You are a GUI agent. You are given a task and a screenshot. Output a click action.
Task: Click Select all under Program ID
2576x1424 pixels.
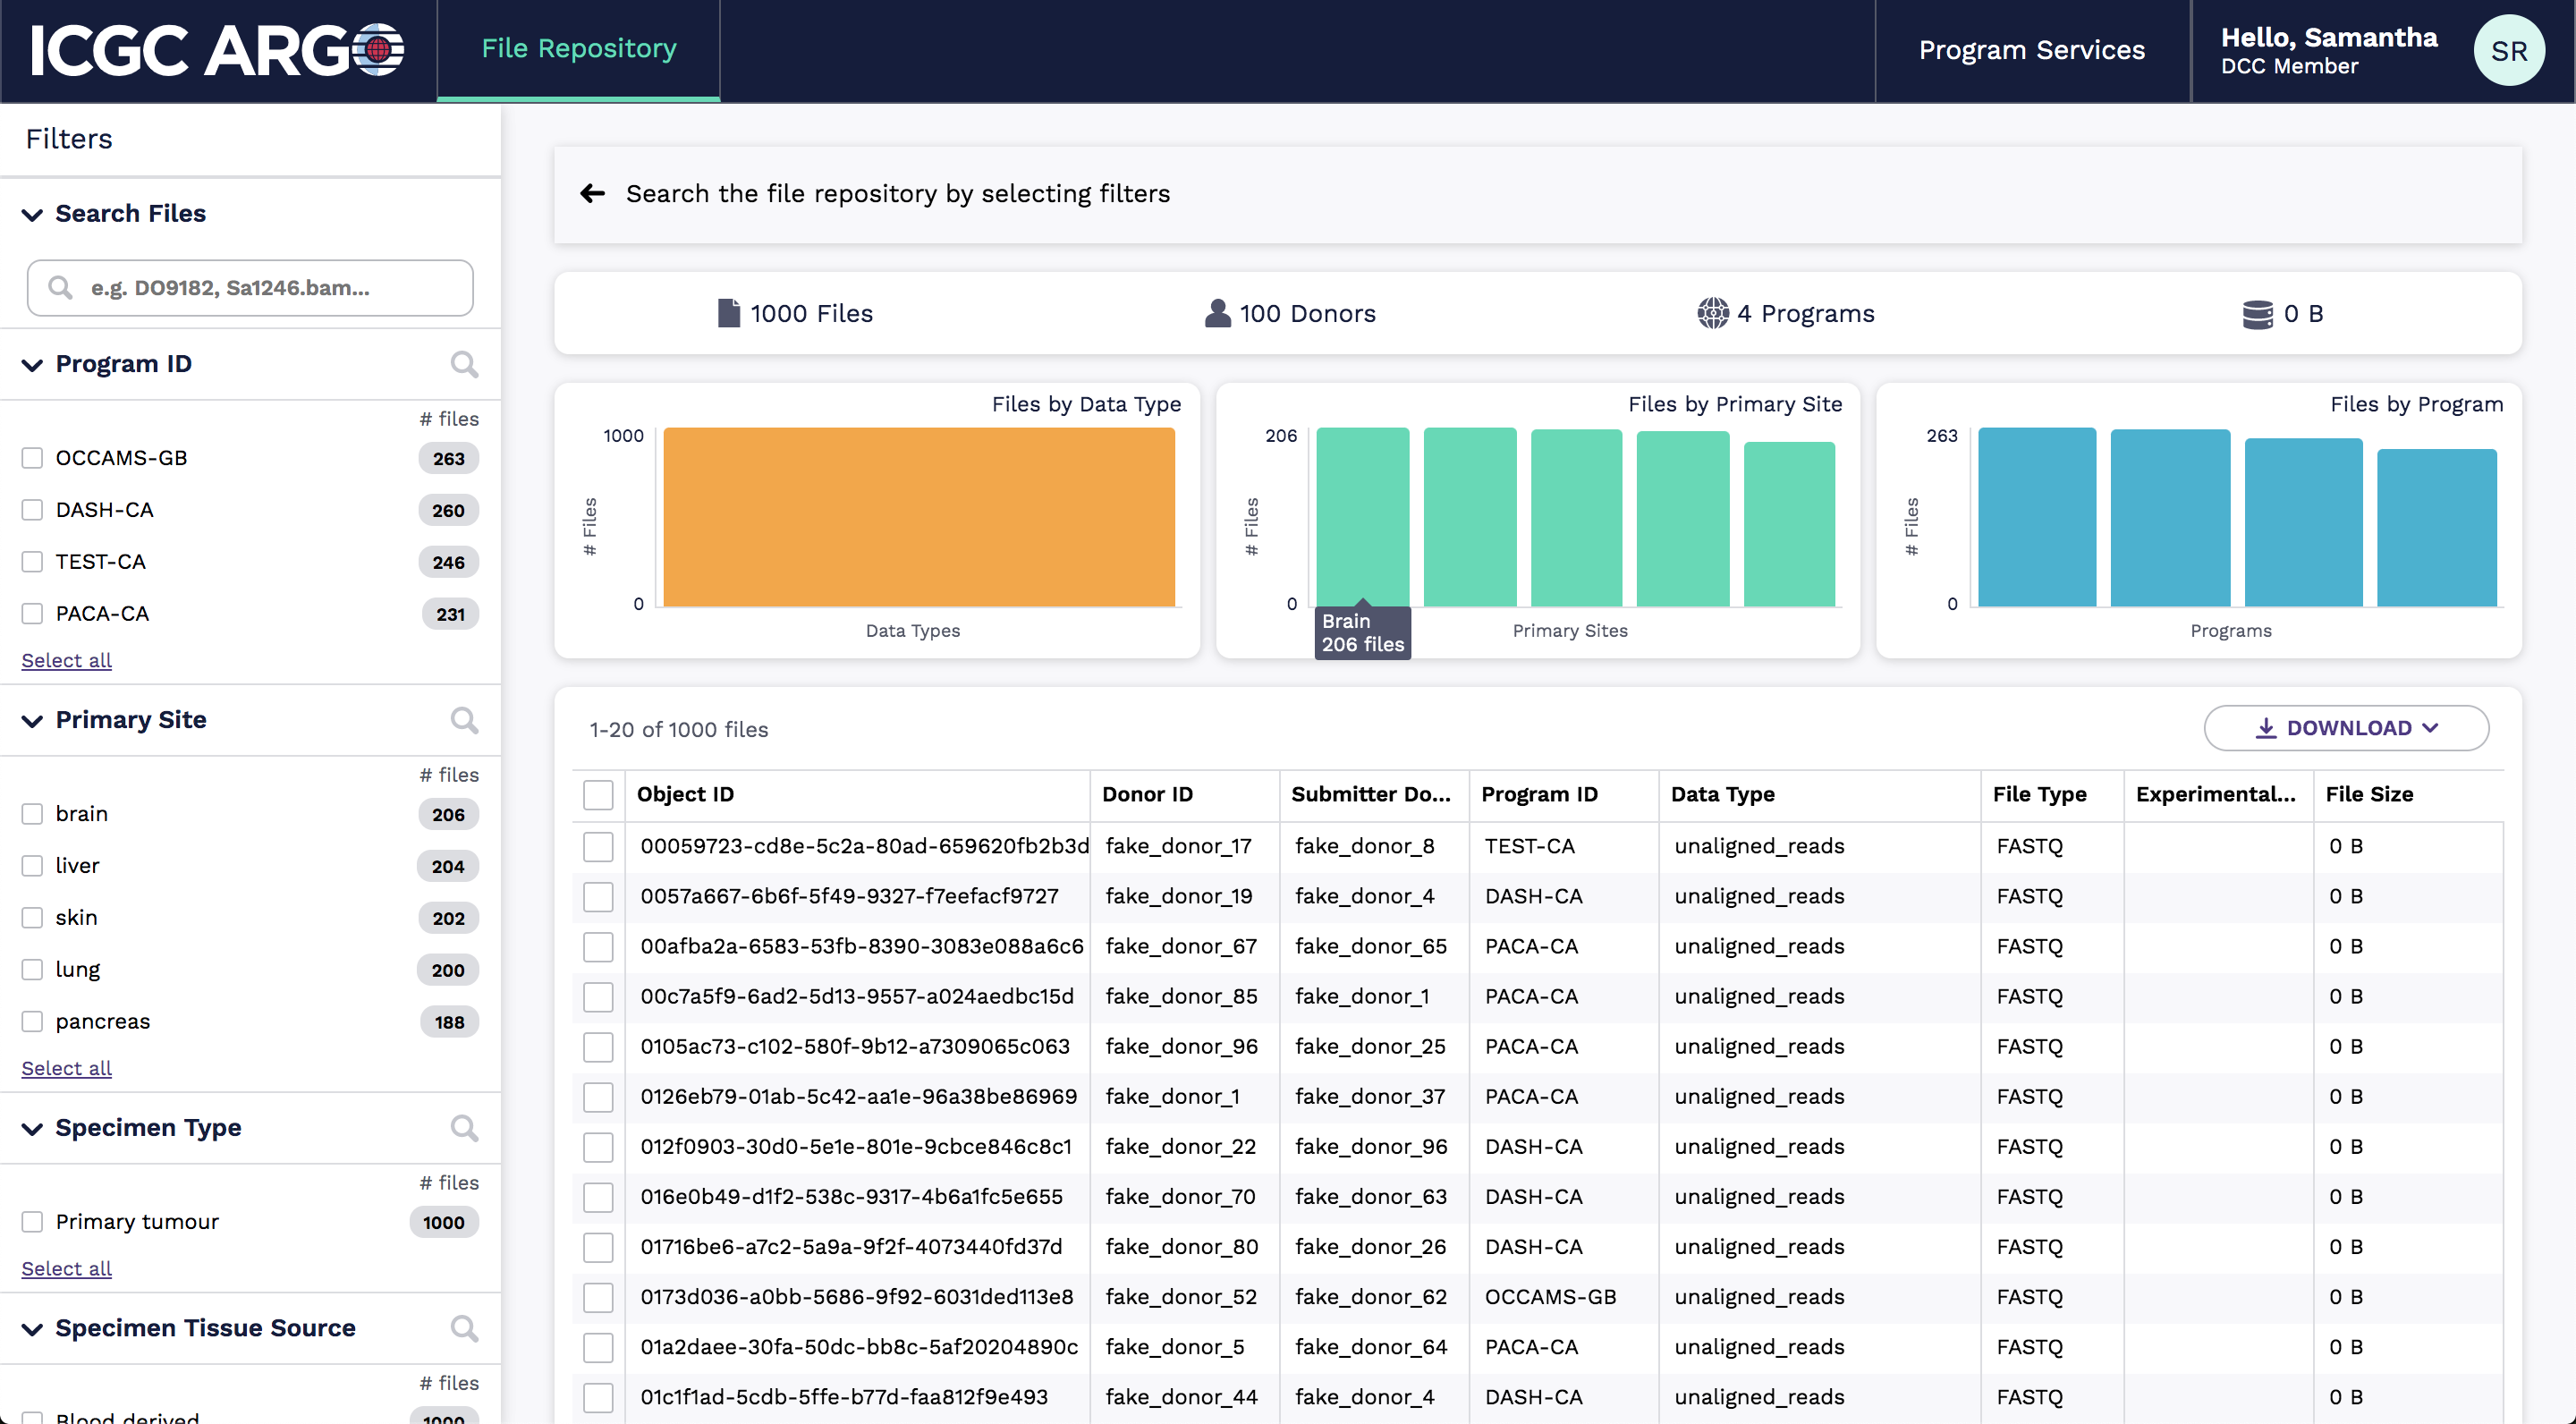pyautogui.click(x=65, y=660)
